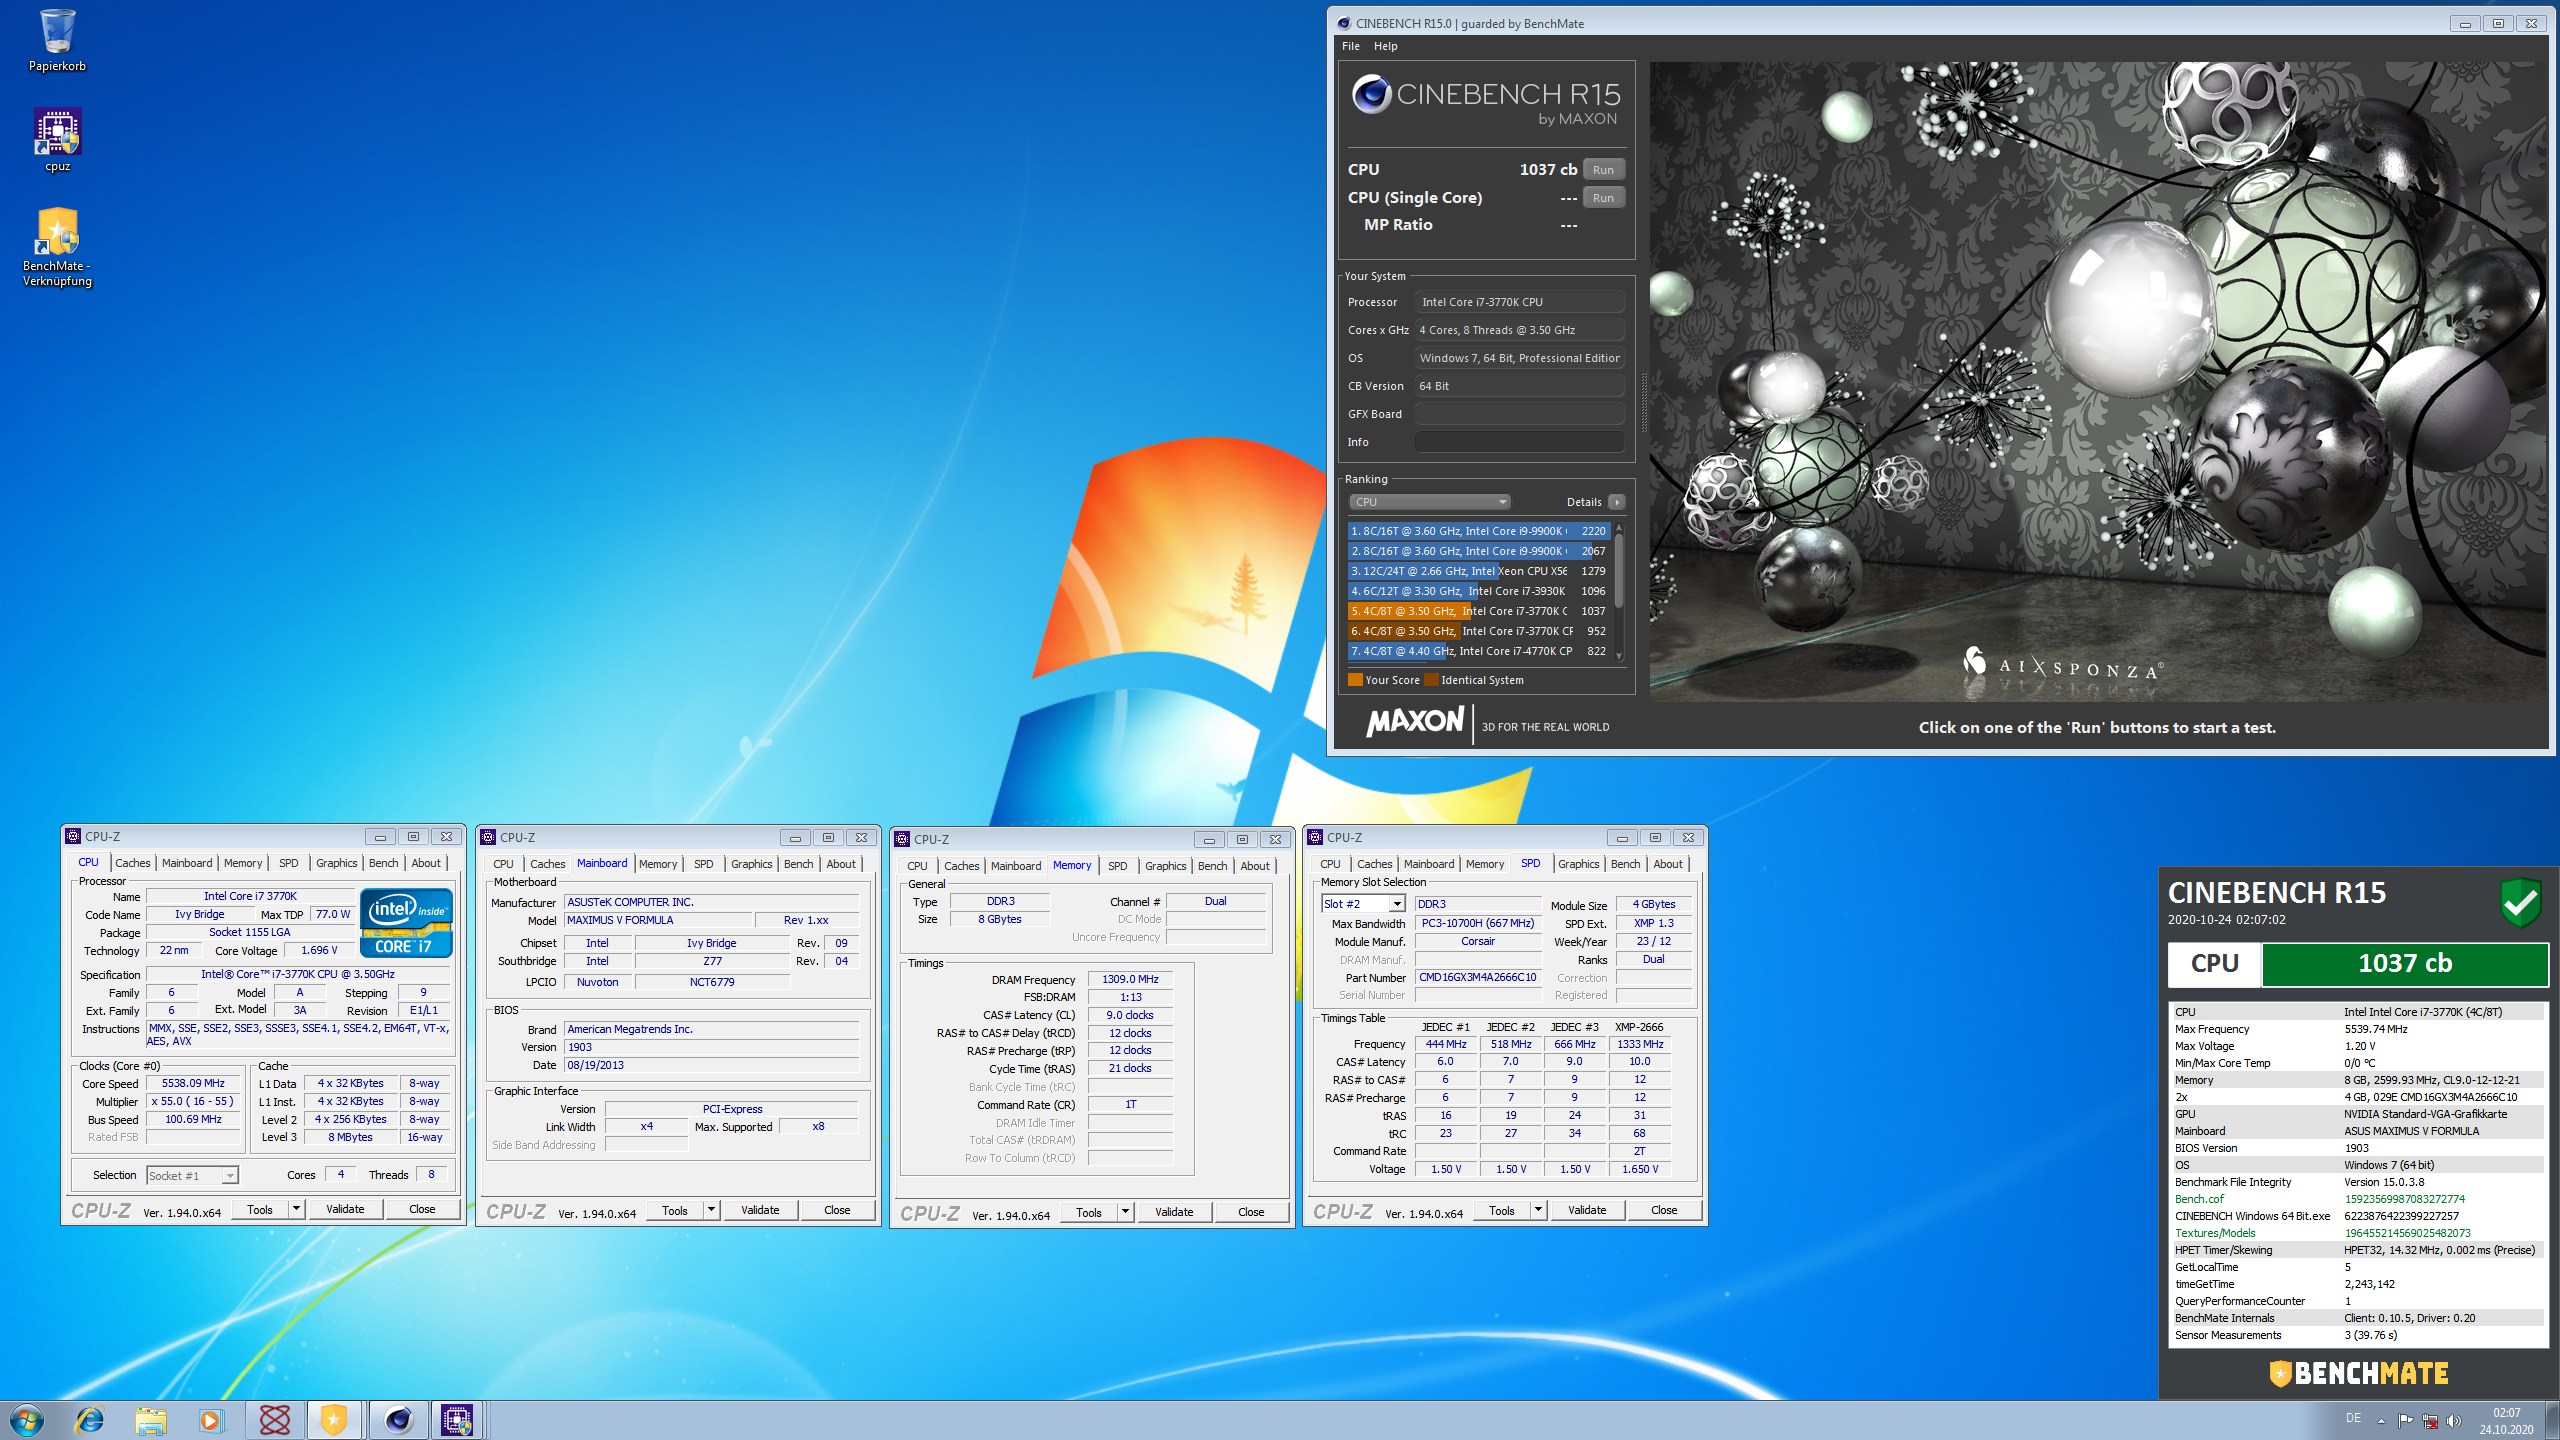Open the ranking CPU dropdown

pos(1428,502)
